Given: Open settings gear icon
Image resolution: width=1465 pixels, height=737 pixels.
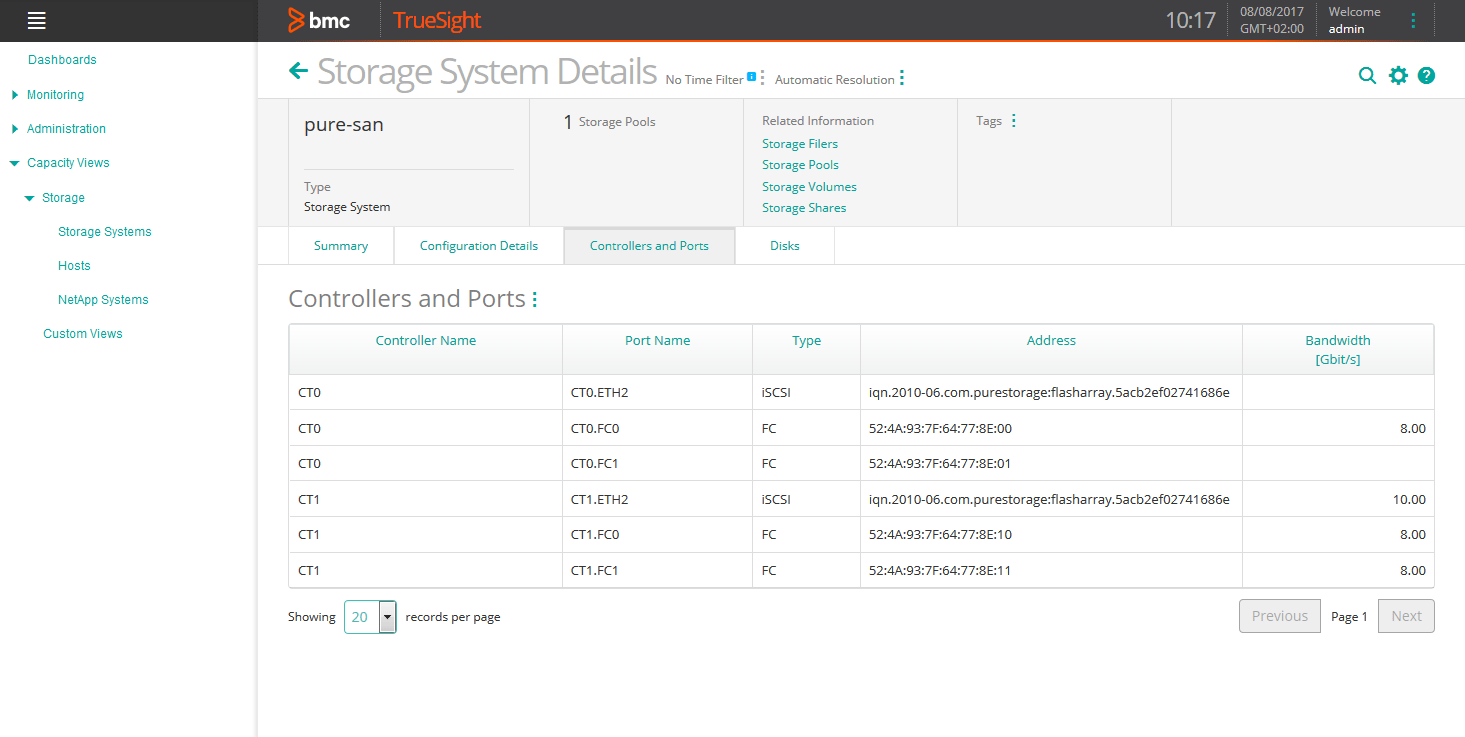Looking at the screenshot, I should [1398, 75].
